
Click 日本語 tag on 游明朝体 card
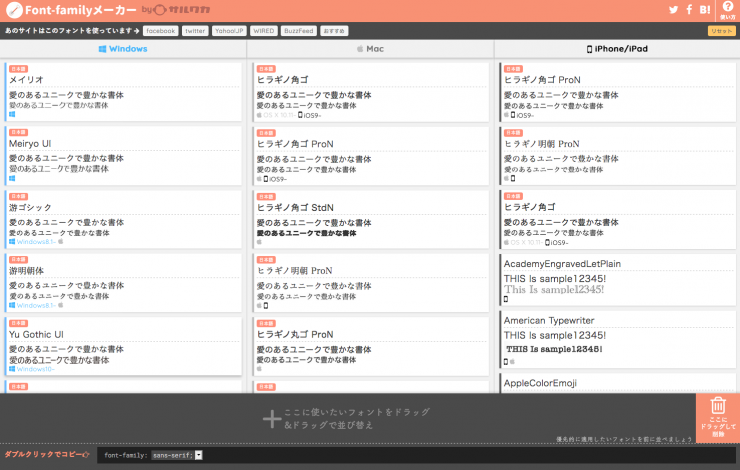coord(18,260)
